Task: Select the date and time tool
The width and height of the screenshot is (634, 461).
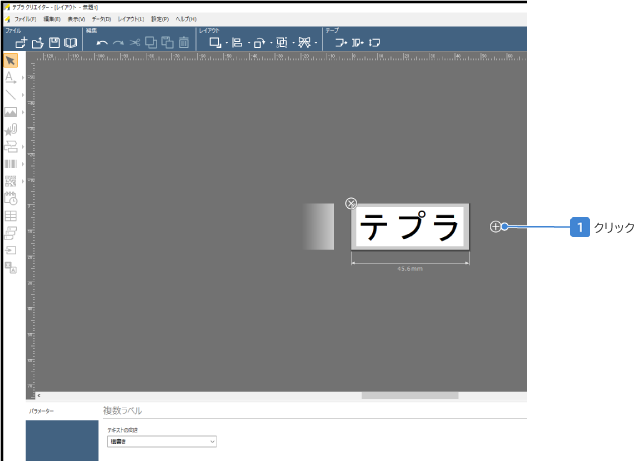Action: pyautogui.click(x=10, y=198)
